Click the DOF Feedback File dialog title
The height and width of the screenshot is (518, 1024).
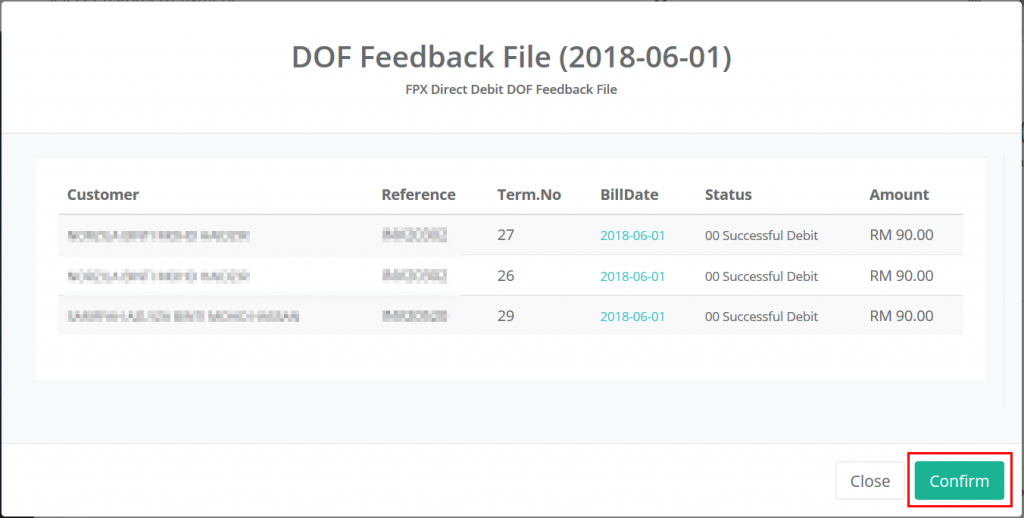pos(511,57)
